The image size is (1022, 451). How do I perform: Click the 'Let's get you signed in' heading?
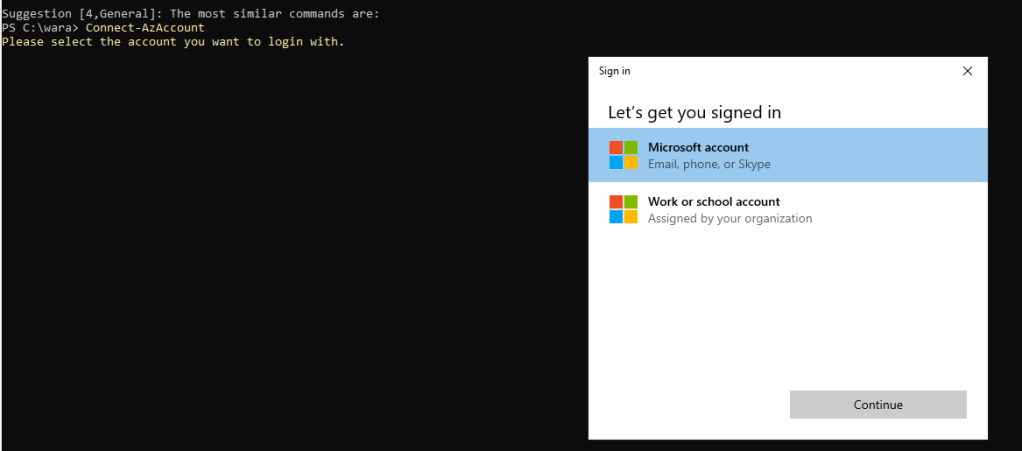[x=694, y=112]
